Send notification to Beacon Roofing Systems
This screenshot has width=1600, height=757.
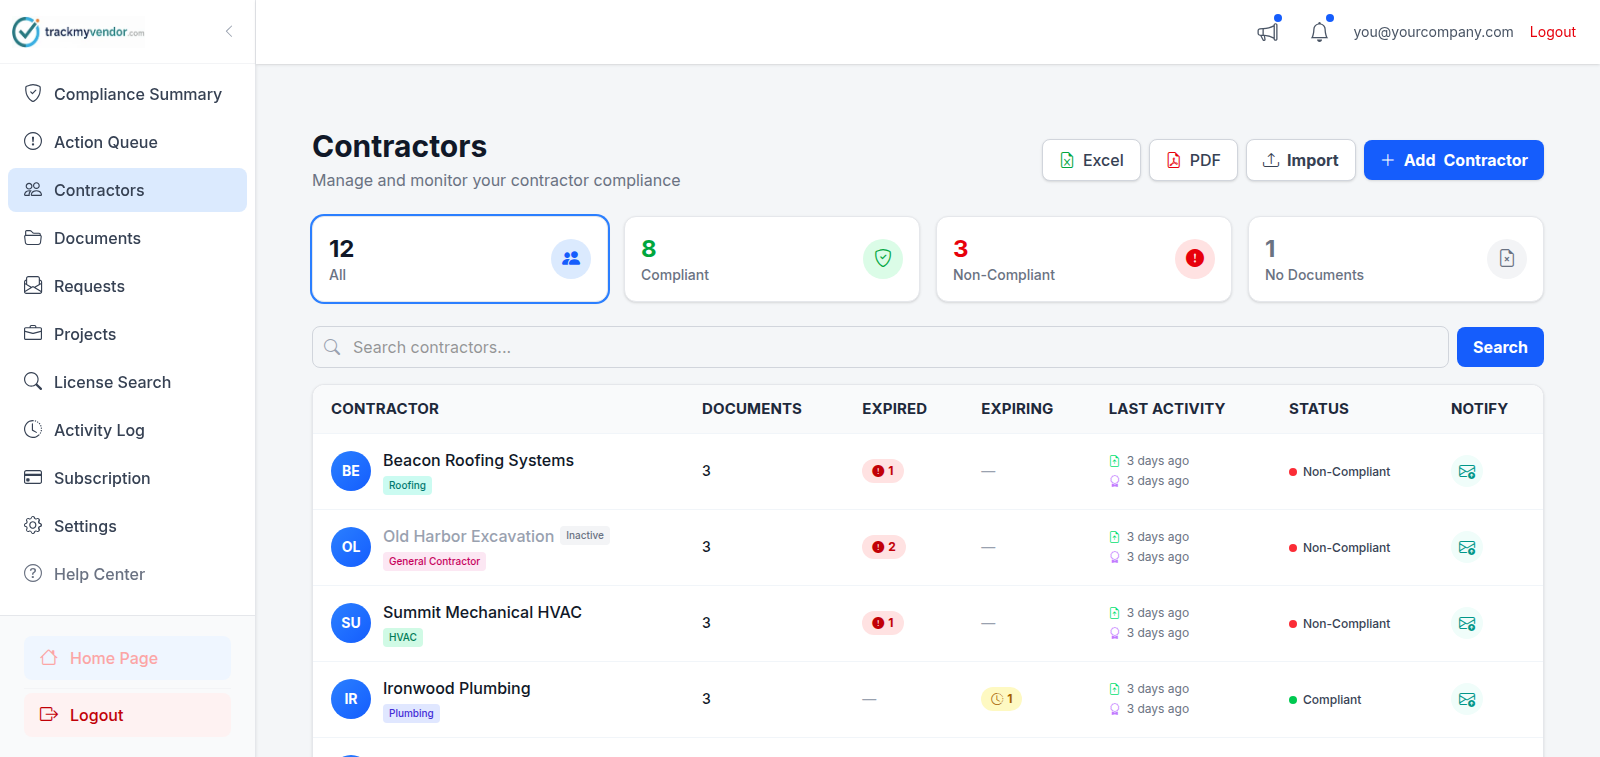[1467, 471]
